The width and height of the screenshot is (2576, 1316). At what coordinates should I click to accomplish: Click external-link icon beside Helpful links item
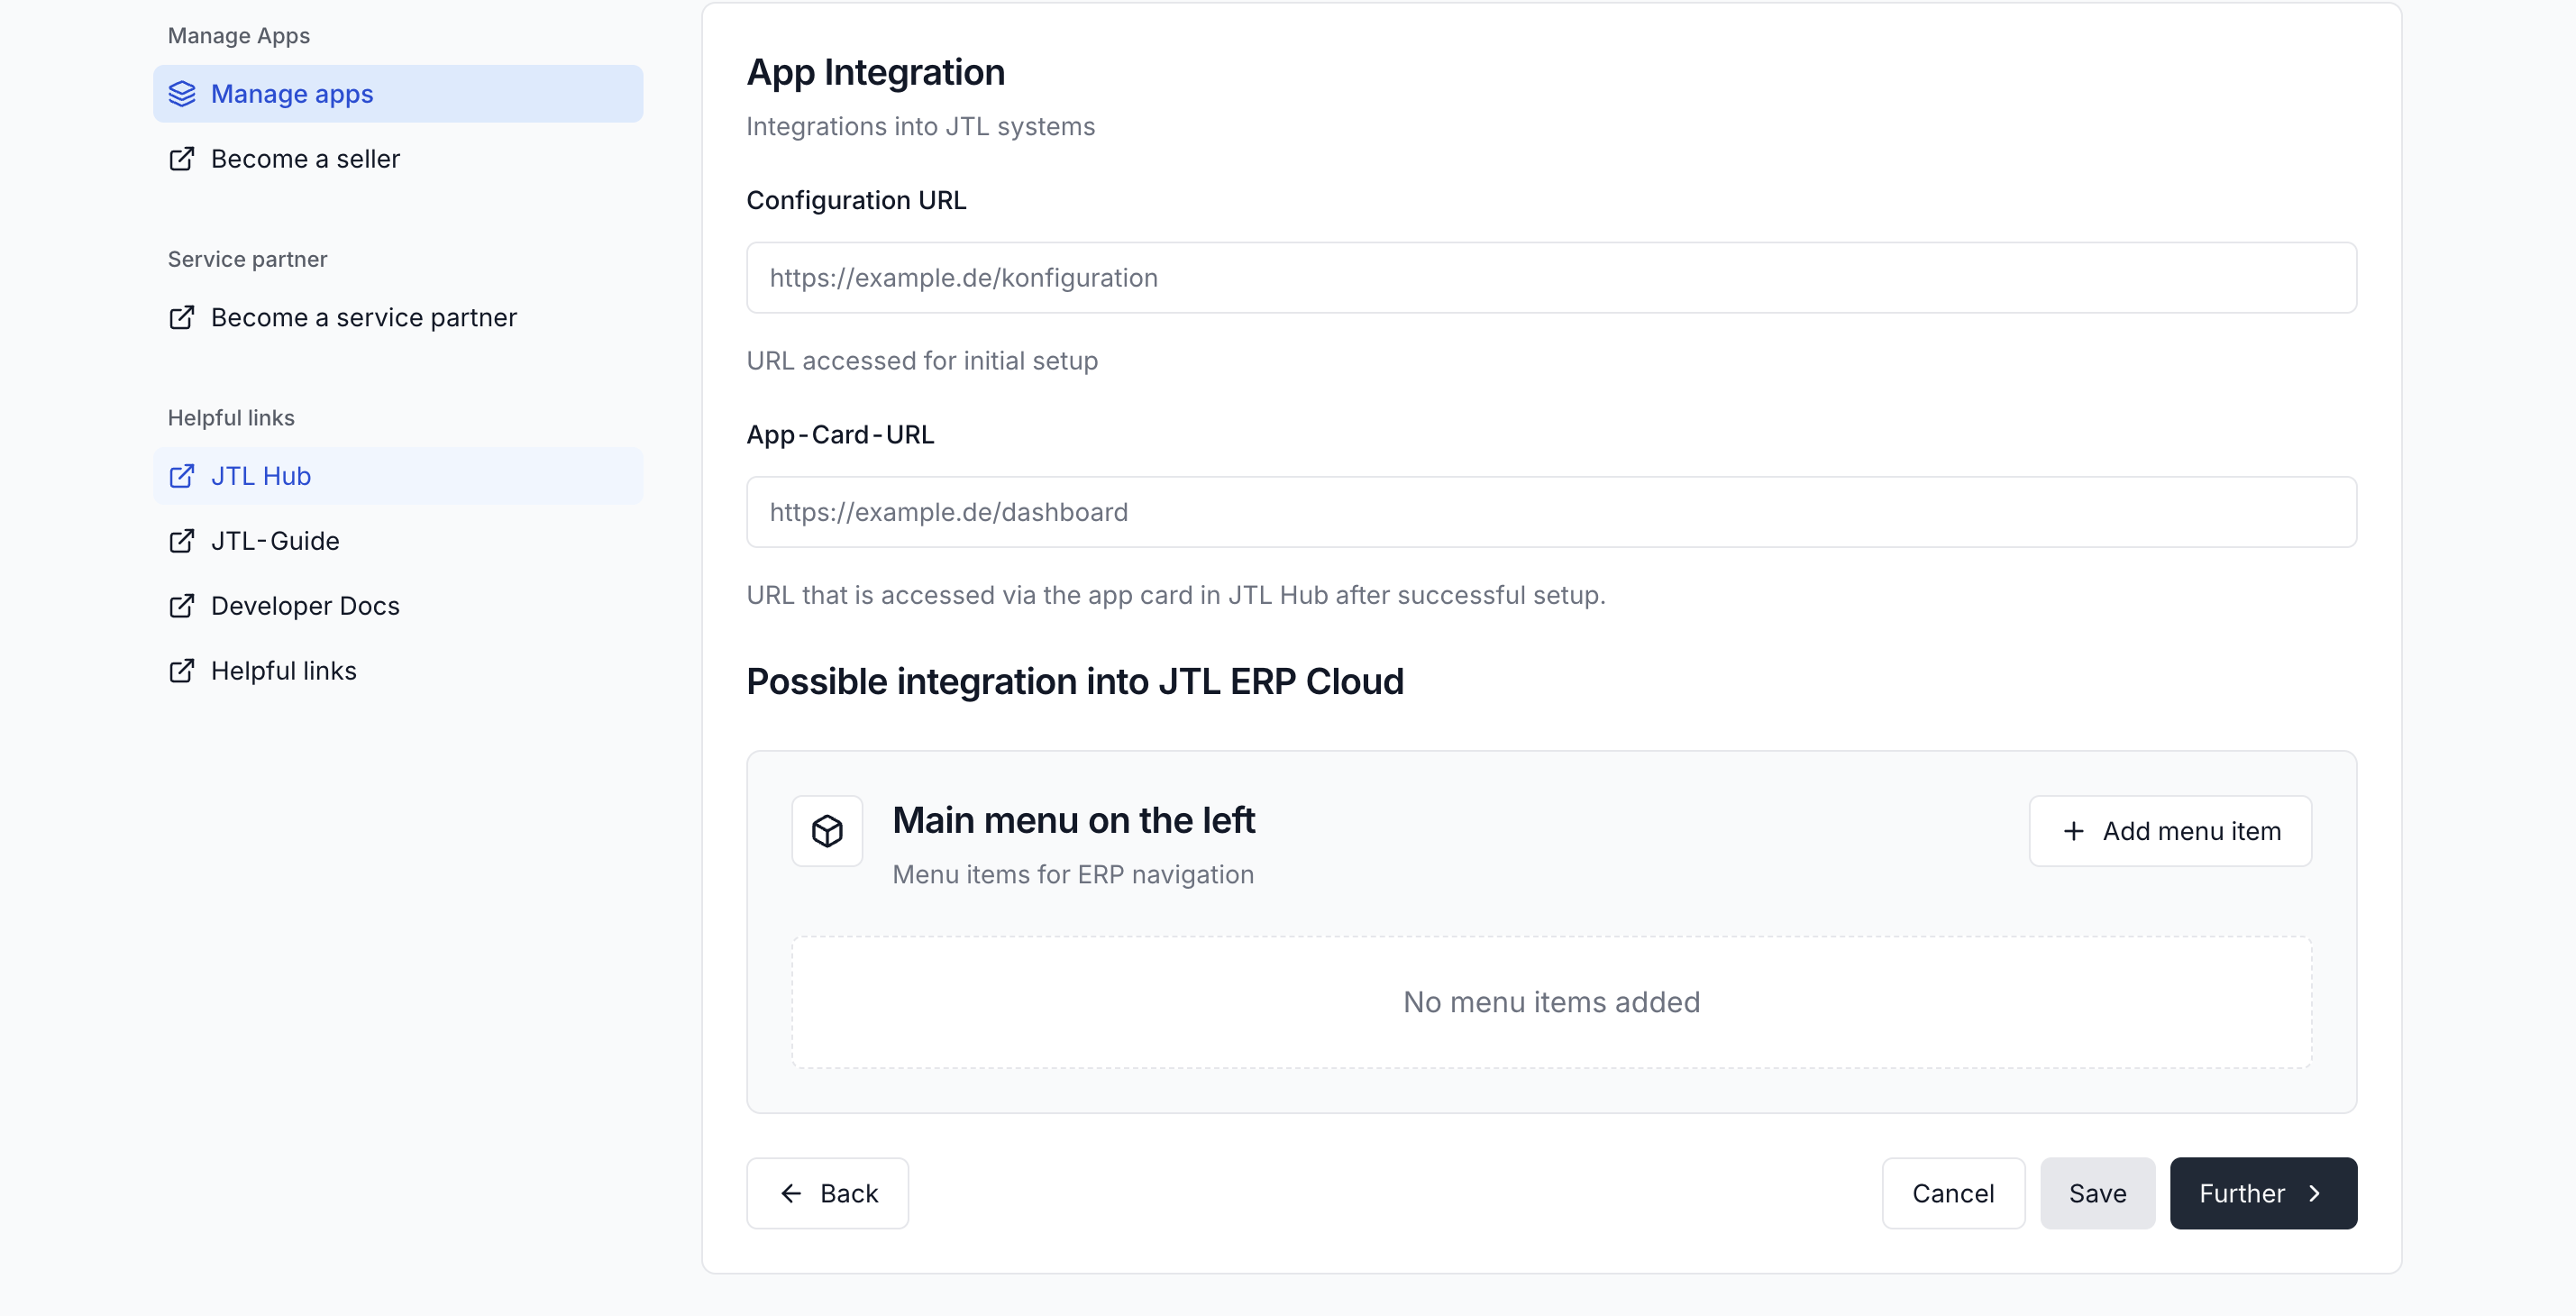coord(182,671)
